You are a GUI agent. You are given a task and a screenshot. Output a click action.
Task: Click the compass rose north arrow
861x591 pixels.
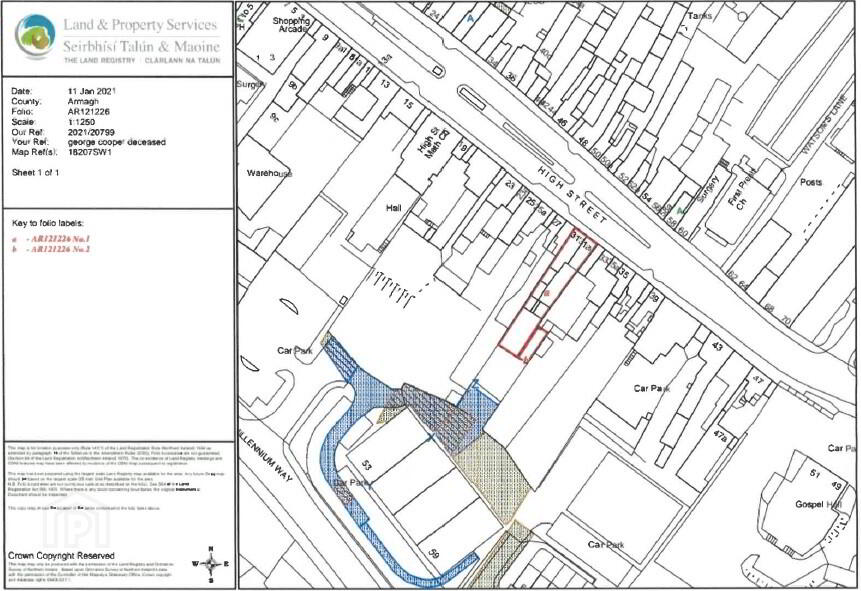point(216,566)
